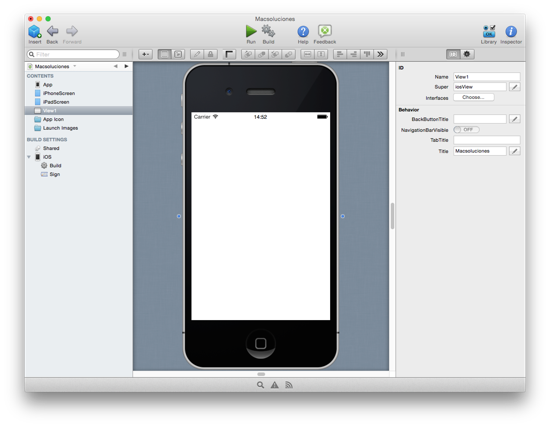Select the inspector properties tab
Image resolution: width=550 pixels, height=427 pixels.
453,54
